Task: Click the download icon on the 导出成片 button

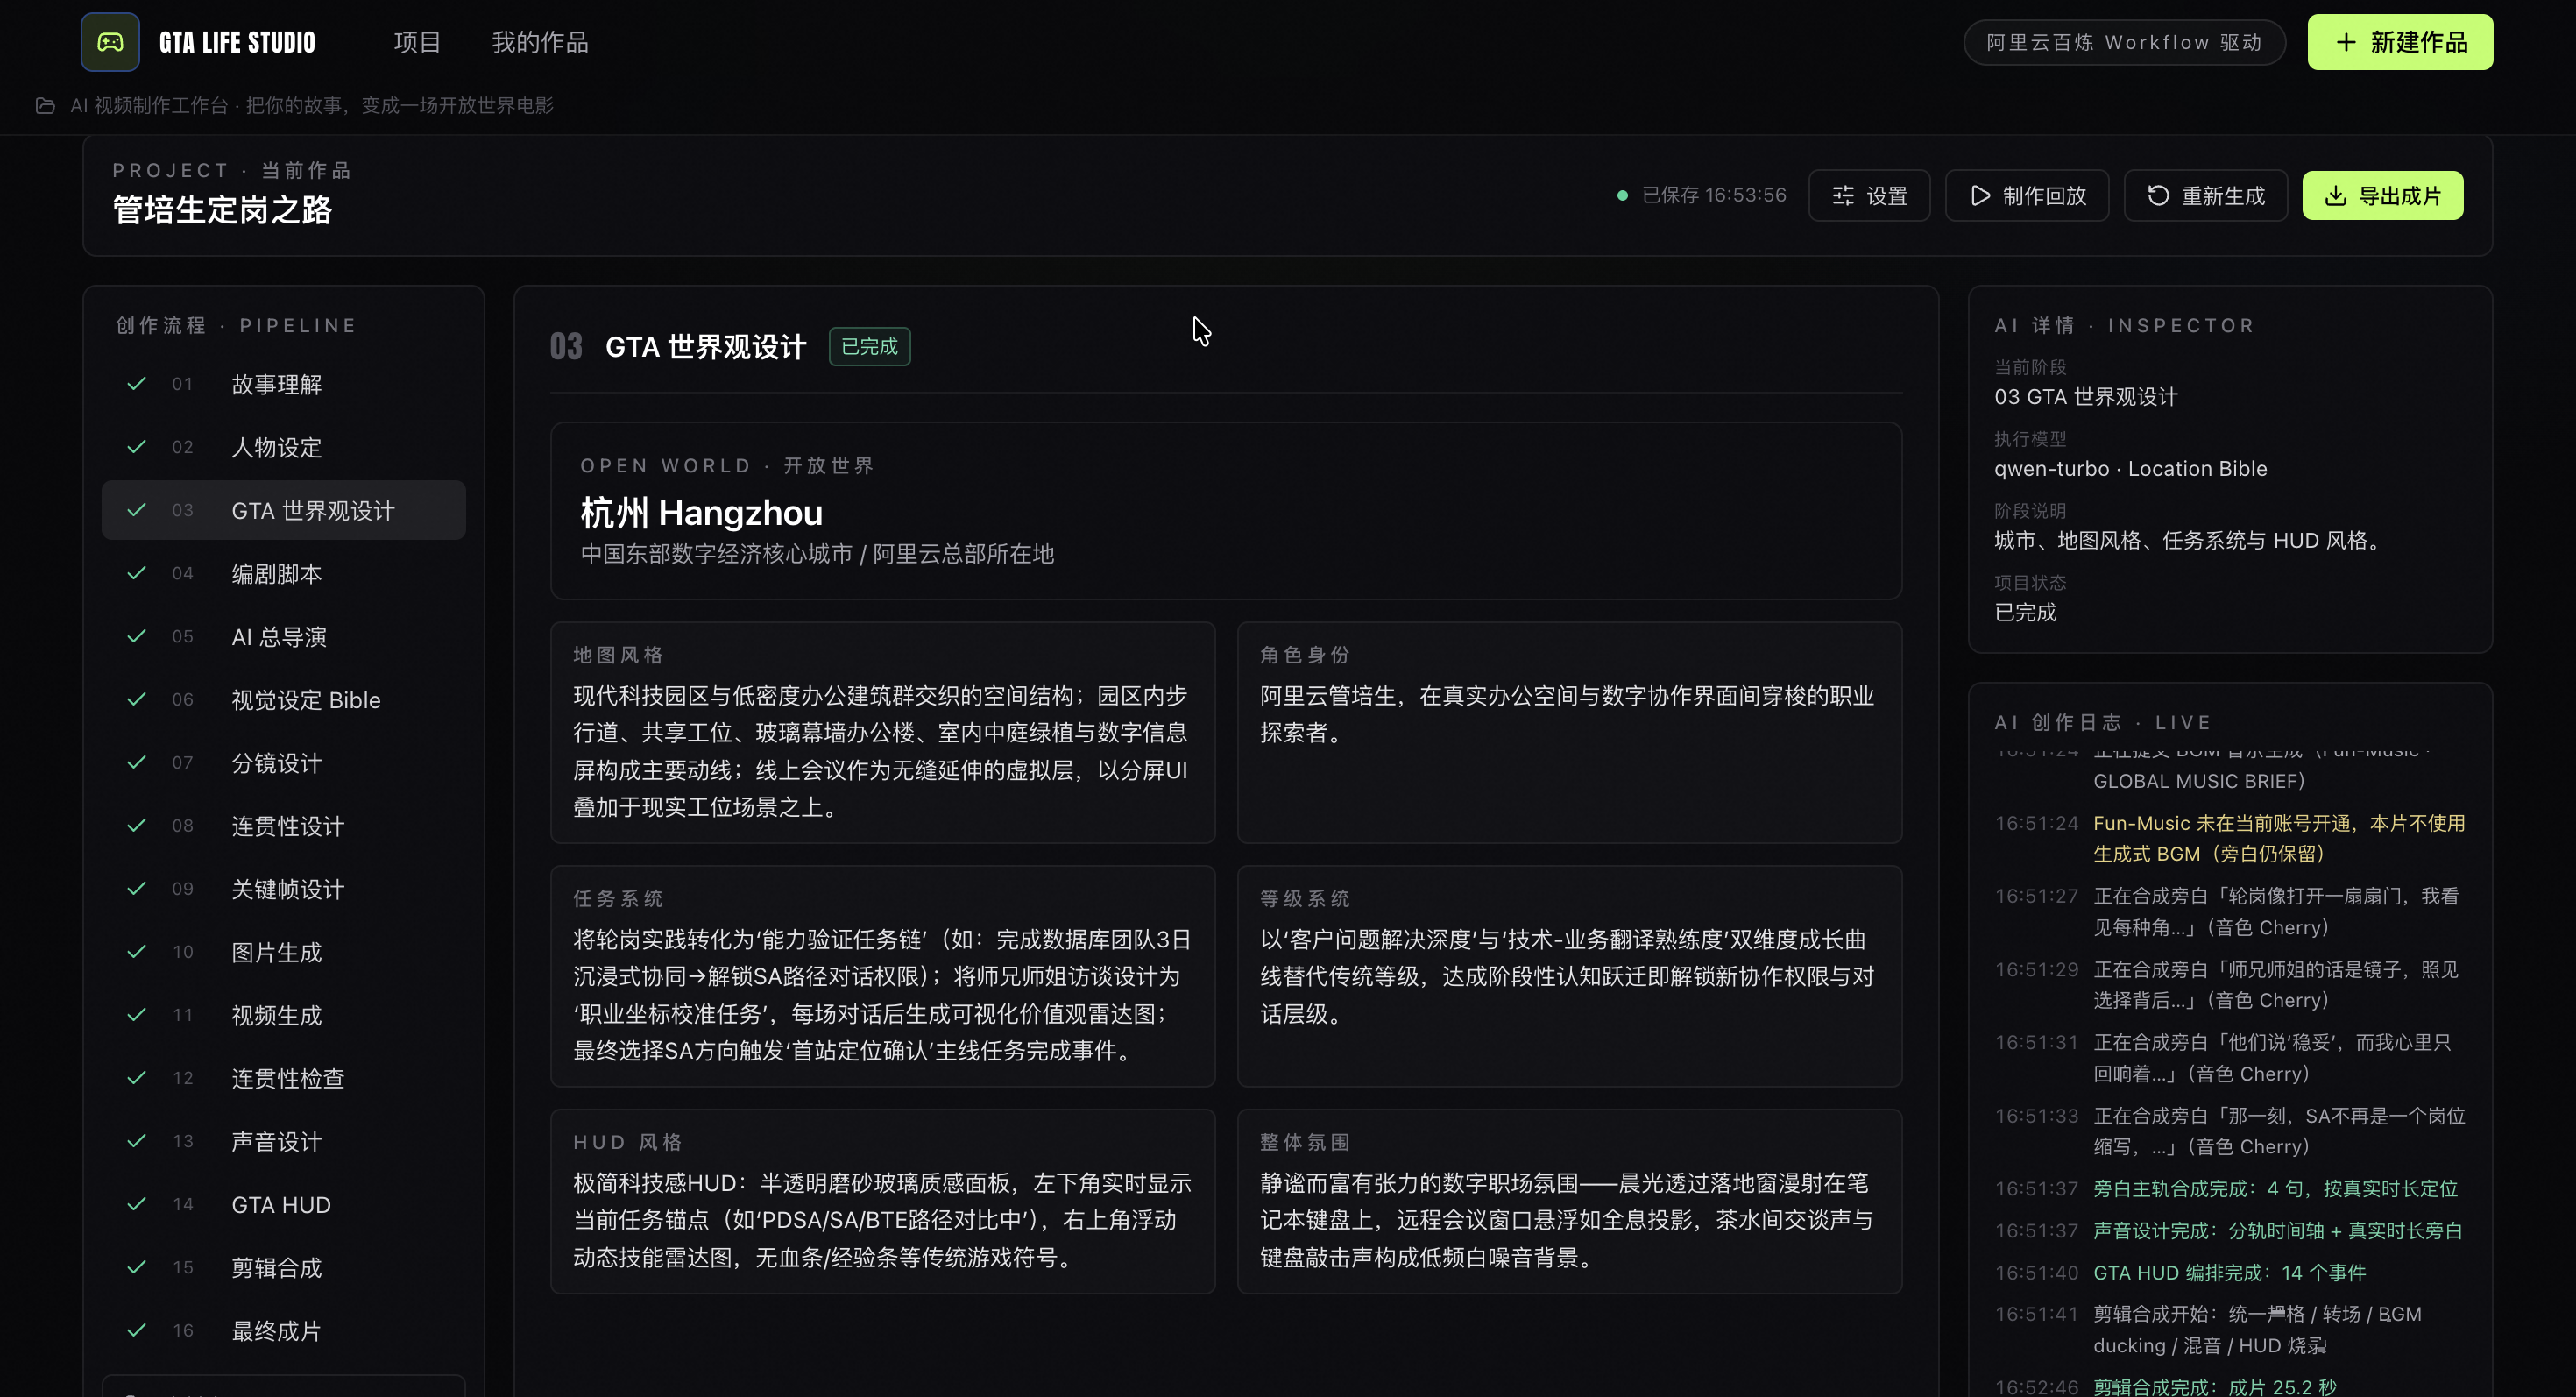Action: click(2335, 195)
